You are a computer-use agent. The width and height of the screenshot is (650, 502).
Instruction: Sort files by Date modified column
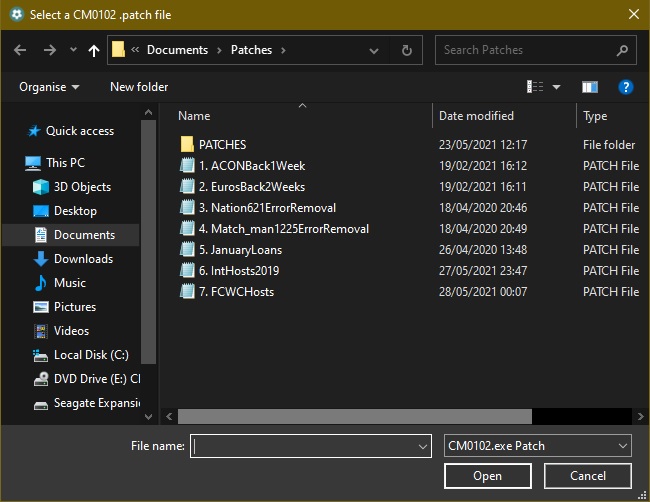(476, 116)
